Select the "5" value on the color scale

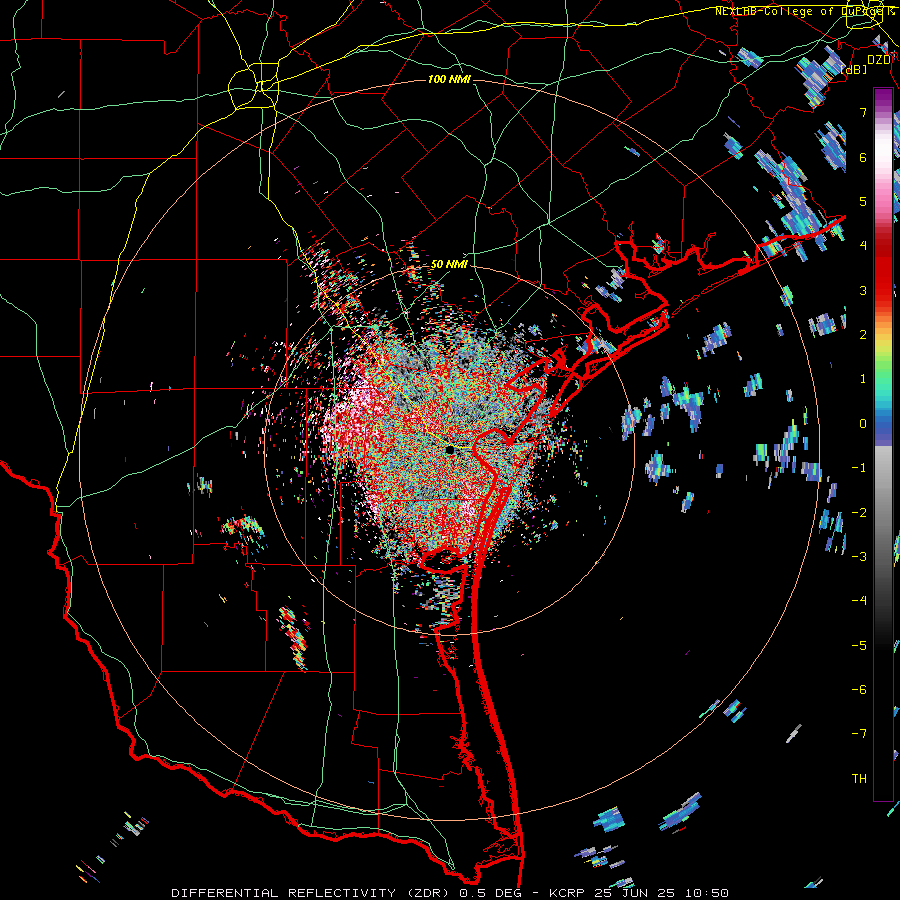(x=863, y=201)
